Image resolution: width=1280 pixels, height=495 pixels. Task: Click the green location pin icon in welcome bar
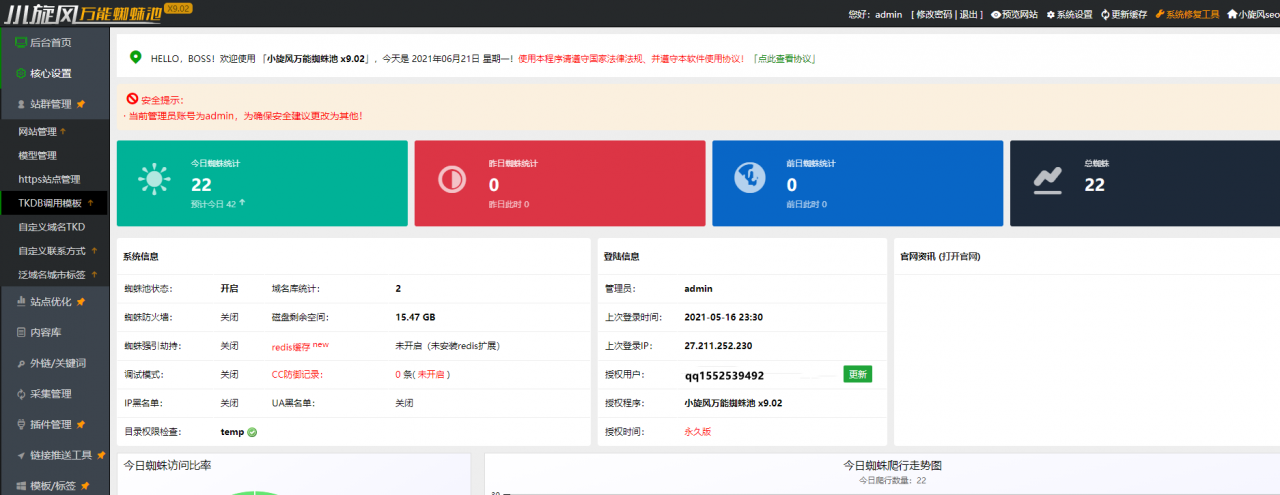click(x=135, y=57)
